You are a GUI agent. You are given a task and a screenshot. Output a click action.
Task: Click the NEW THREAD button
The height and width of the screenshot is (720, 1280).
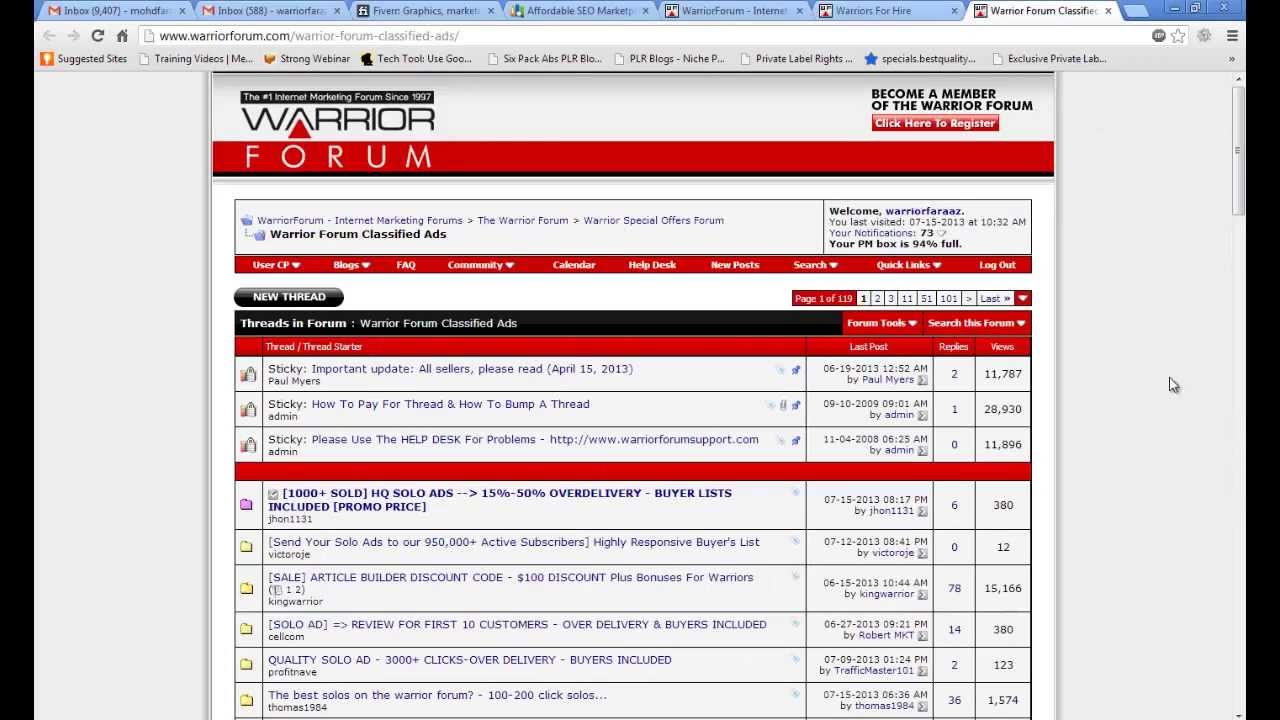(289, 297)
